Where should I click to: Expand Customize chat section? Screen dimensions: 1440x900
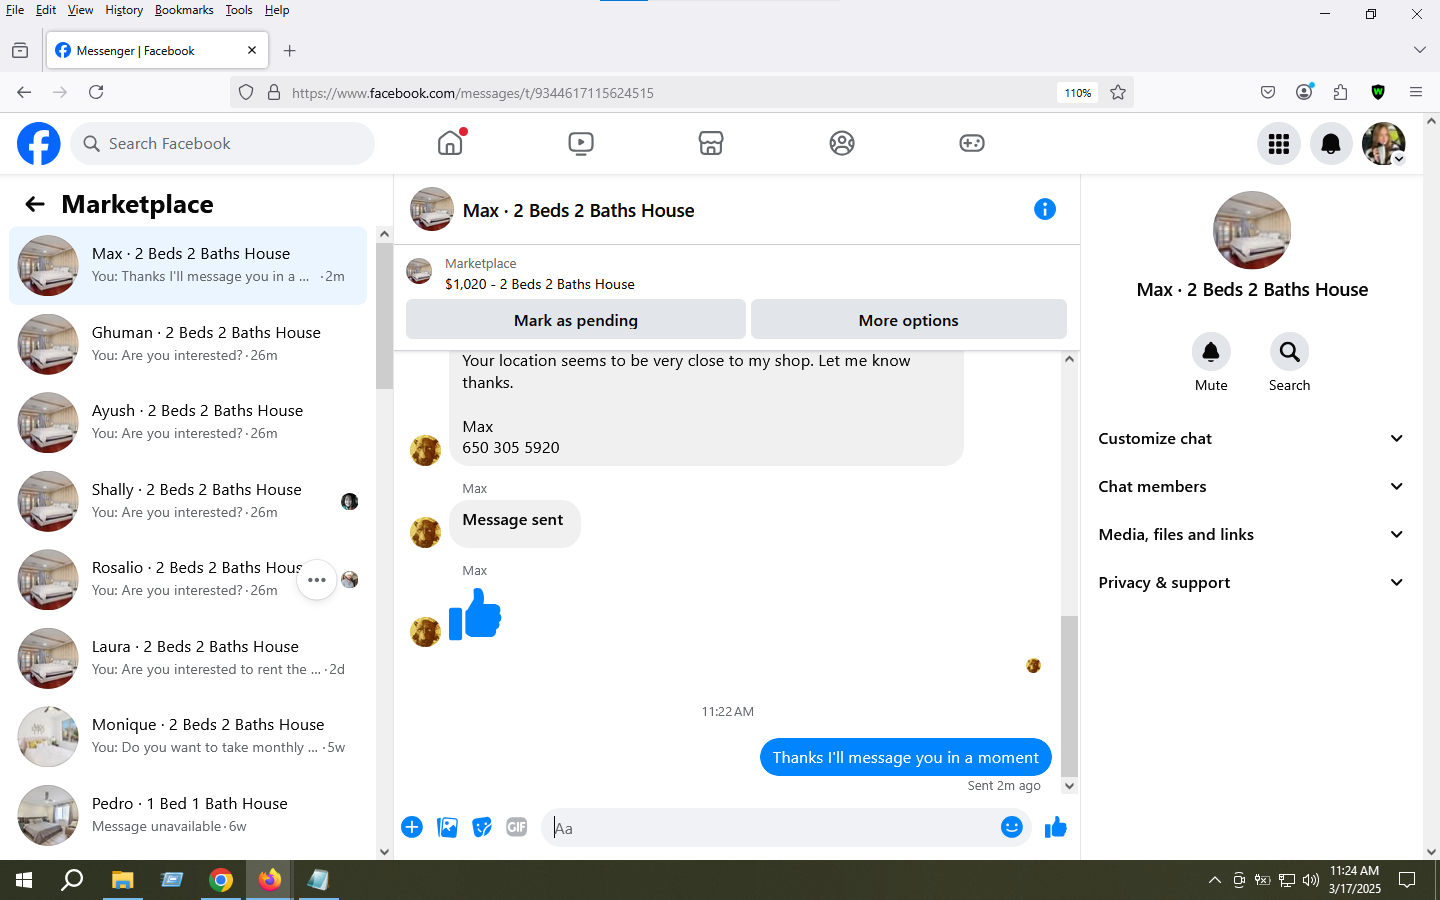click(1251, 438)
